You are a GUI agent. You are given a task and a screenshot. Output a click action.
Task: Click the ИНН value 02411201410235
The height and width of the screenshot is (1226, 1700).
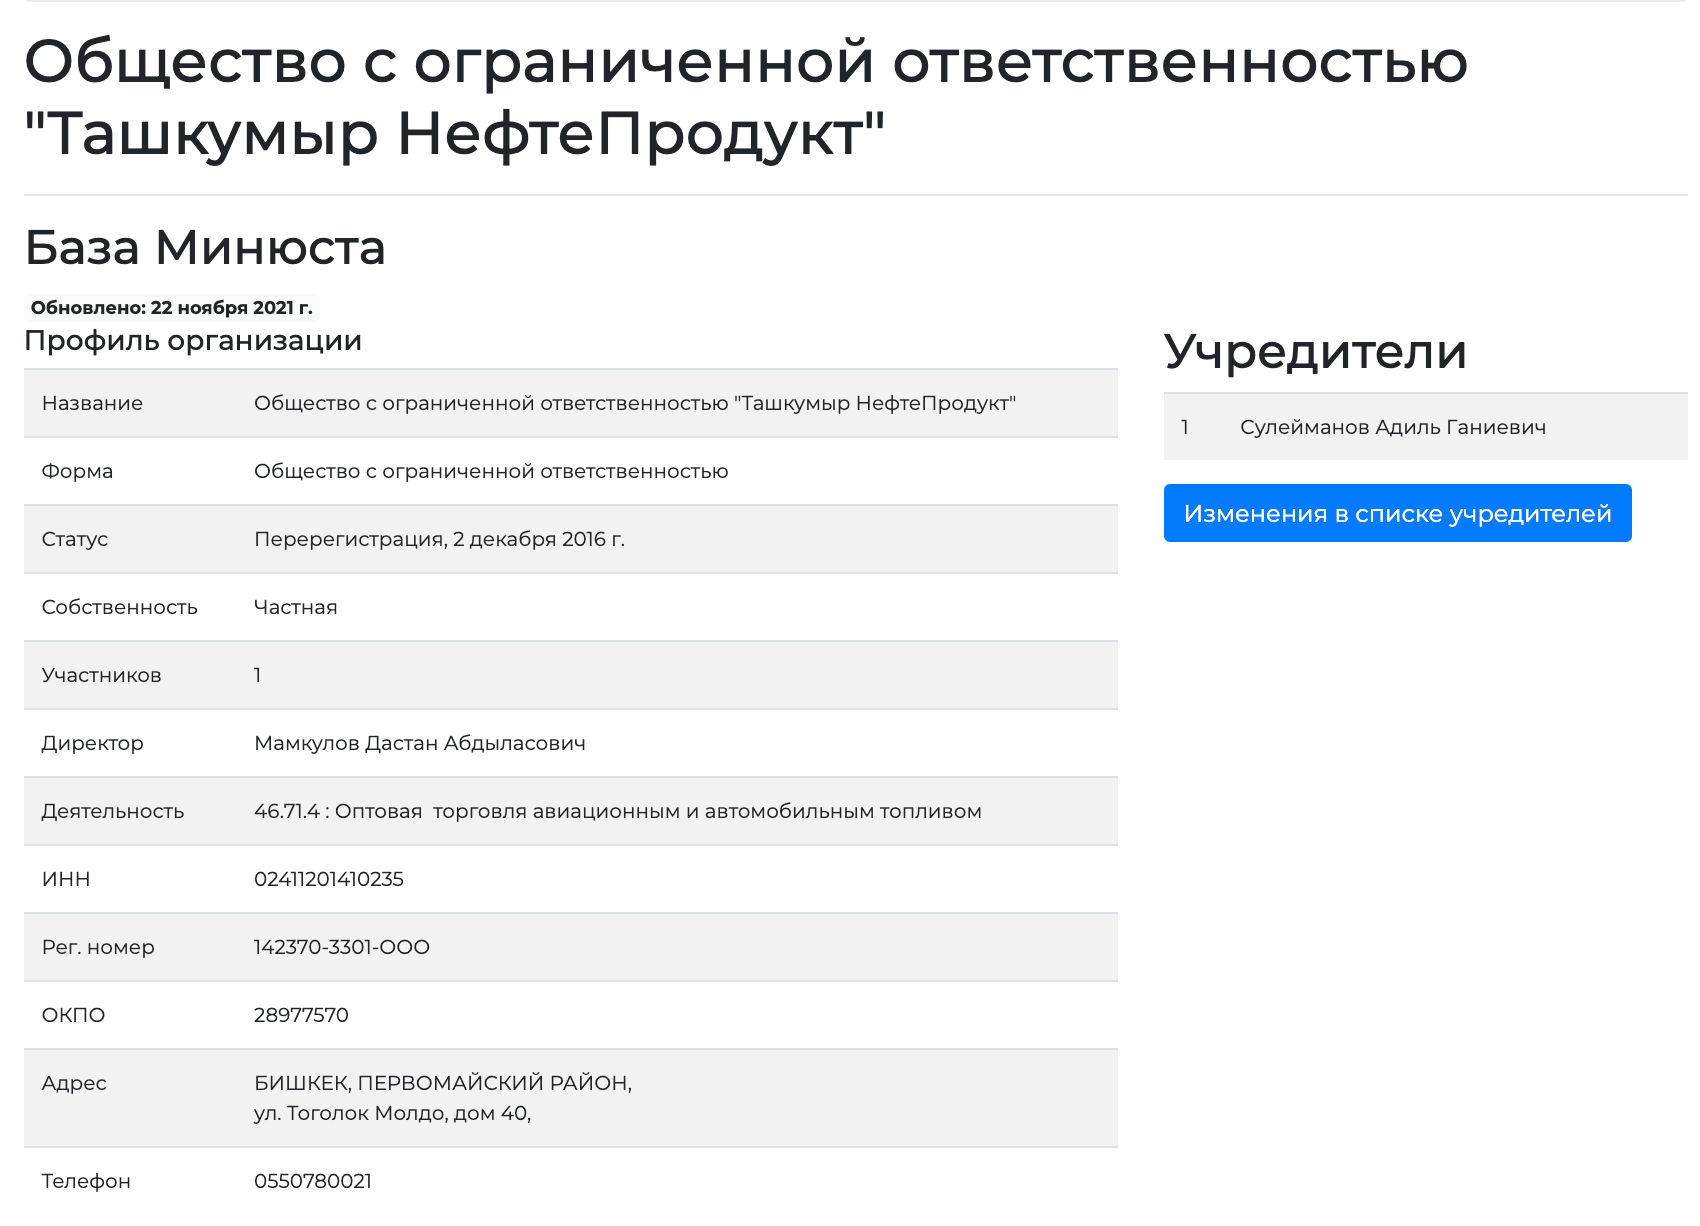point(329,879)
